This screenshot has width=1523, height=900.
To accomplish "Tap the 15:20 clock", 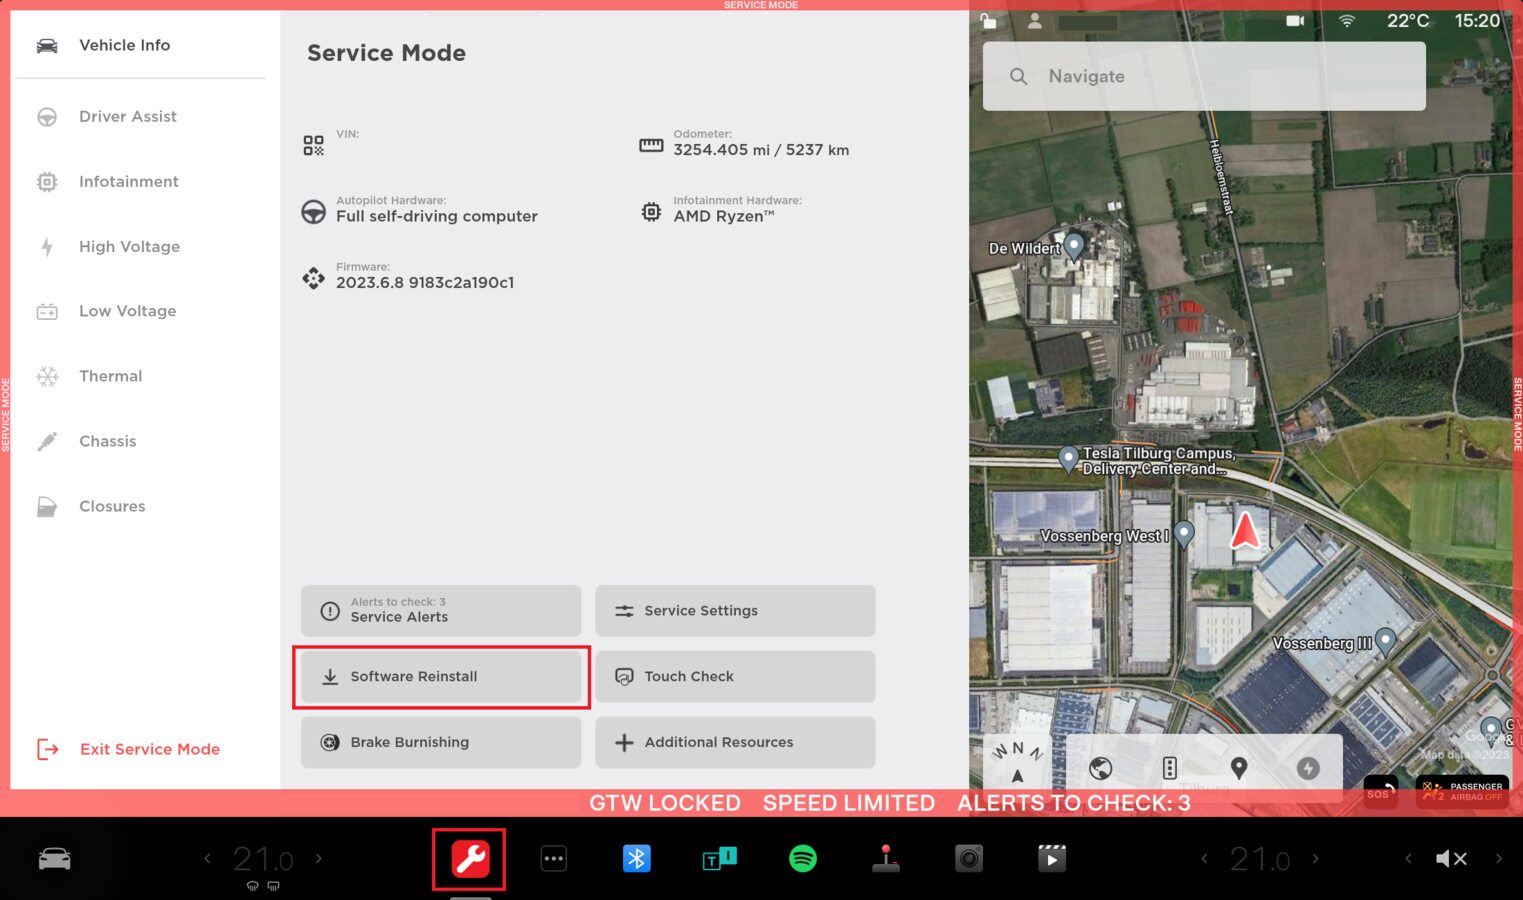I will 1477,21.
